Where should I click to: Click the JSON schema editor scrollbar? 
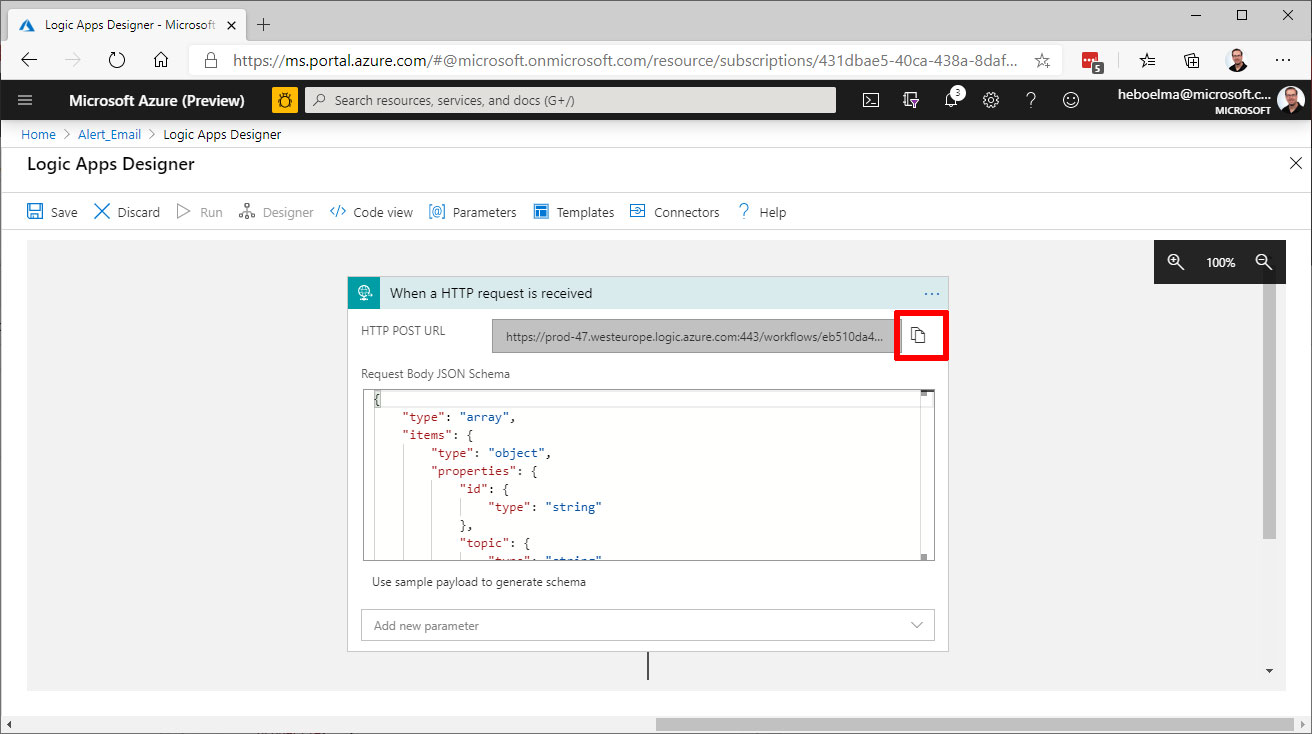click(926, 475)
